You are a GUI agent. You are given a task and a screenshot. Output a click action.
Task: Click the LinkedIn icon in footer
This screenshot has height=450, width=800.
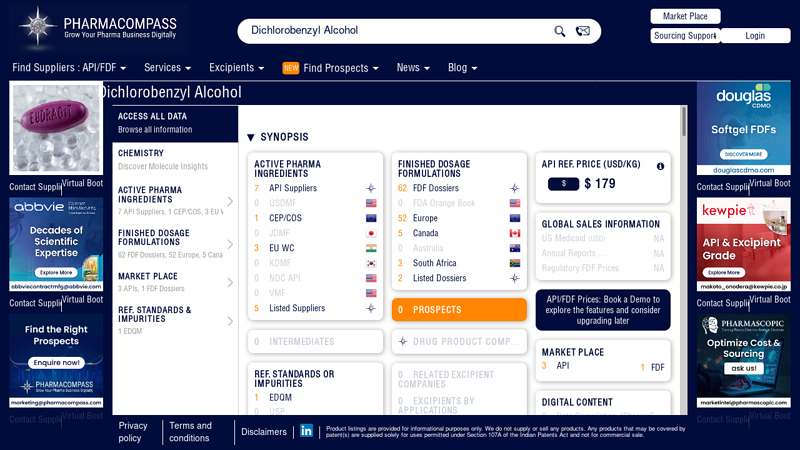pos(306,431)
